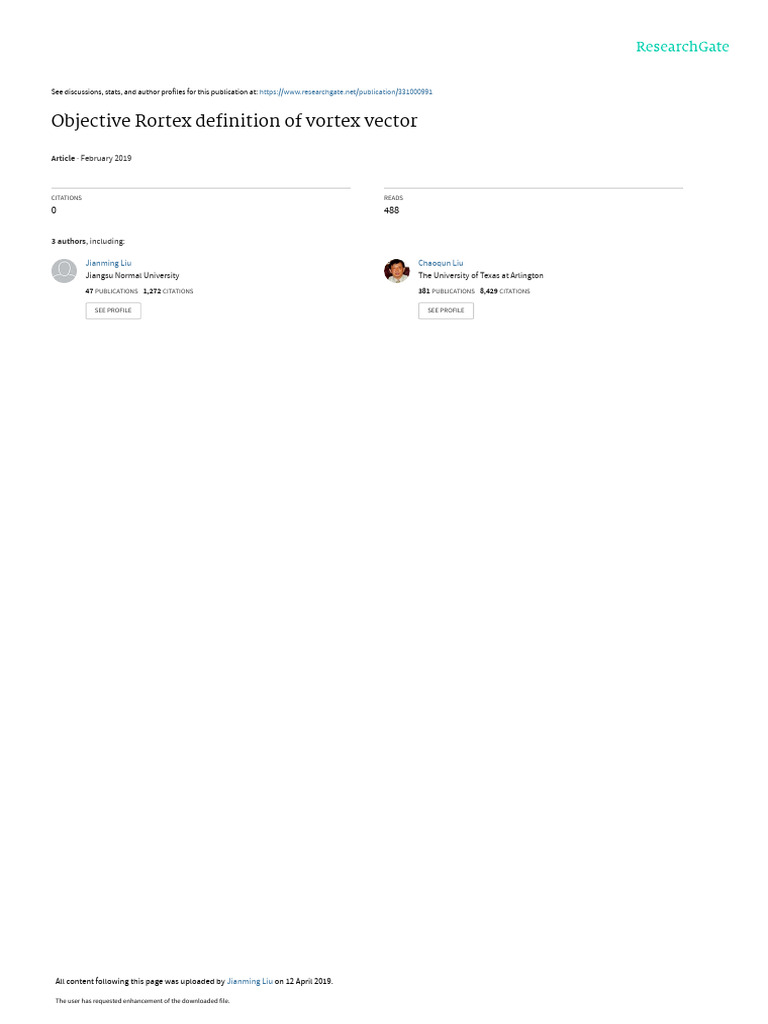This screenshot has height=1024, width=768.
Task: Click the Jiangsu Normal University affiliation
Action: click(x=133, y=276)
